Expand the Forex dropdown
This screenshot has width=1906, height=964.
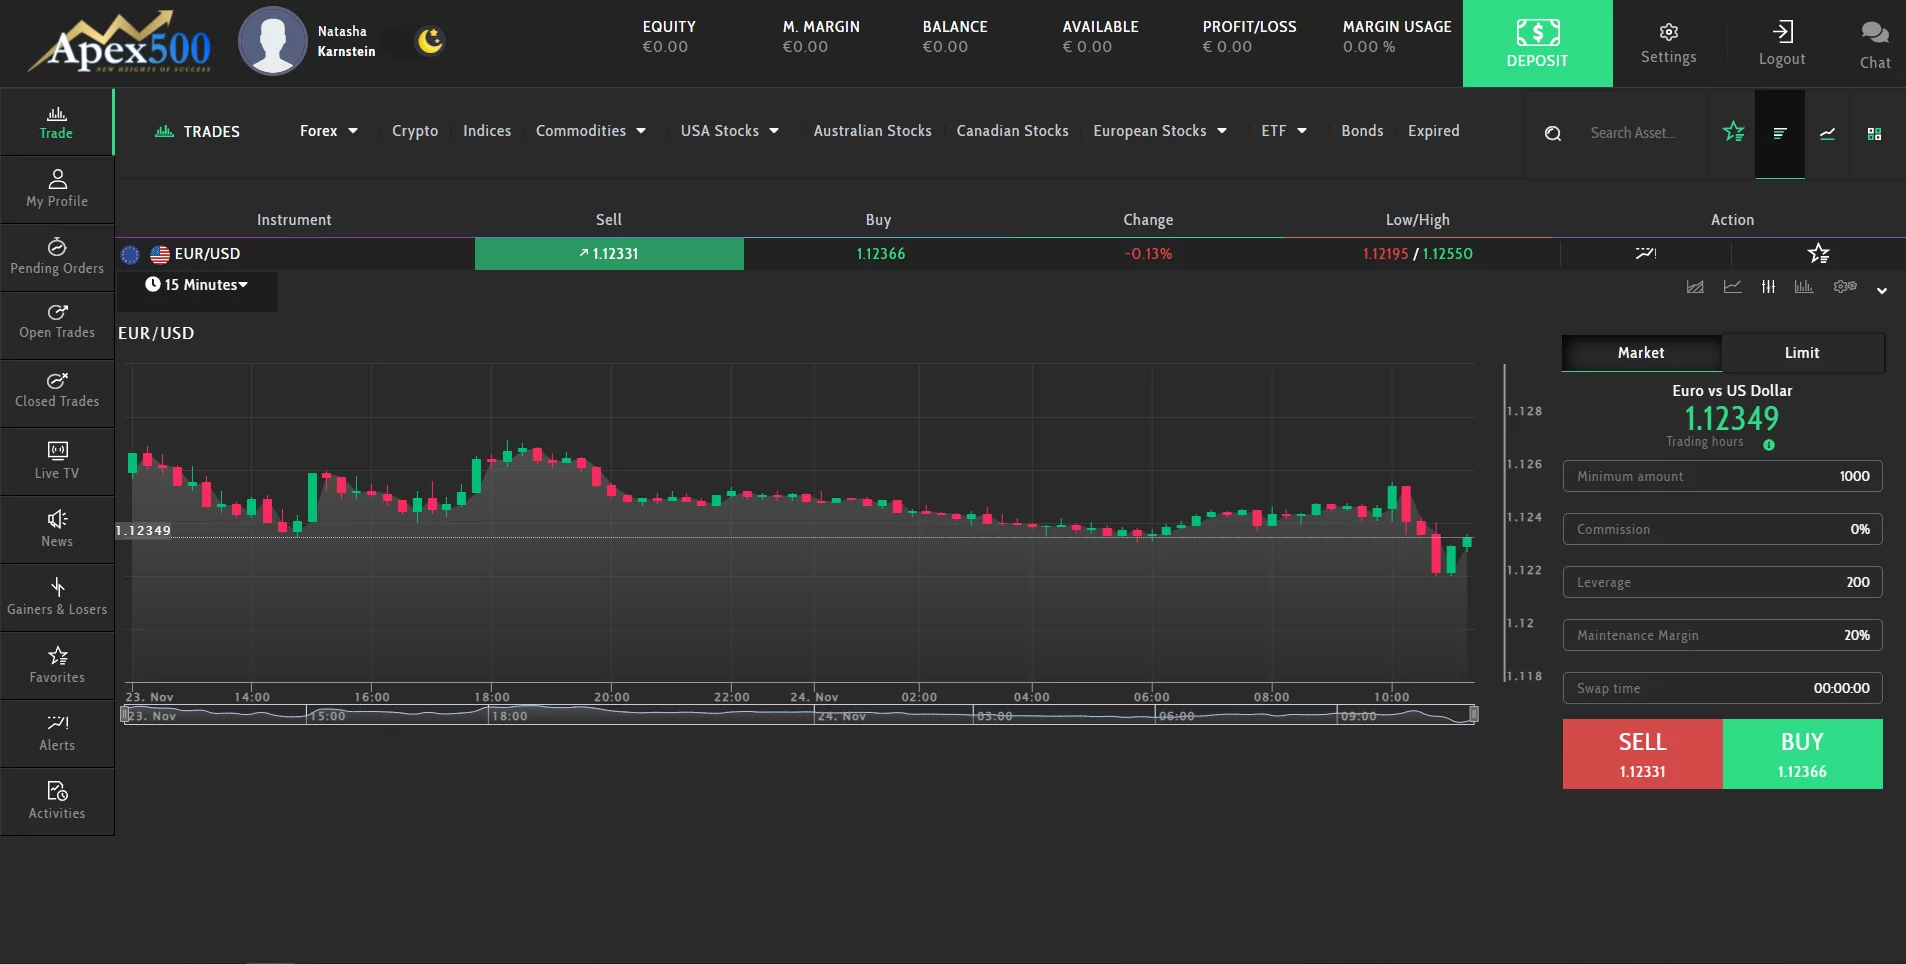328,131
